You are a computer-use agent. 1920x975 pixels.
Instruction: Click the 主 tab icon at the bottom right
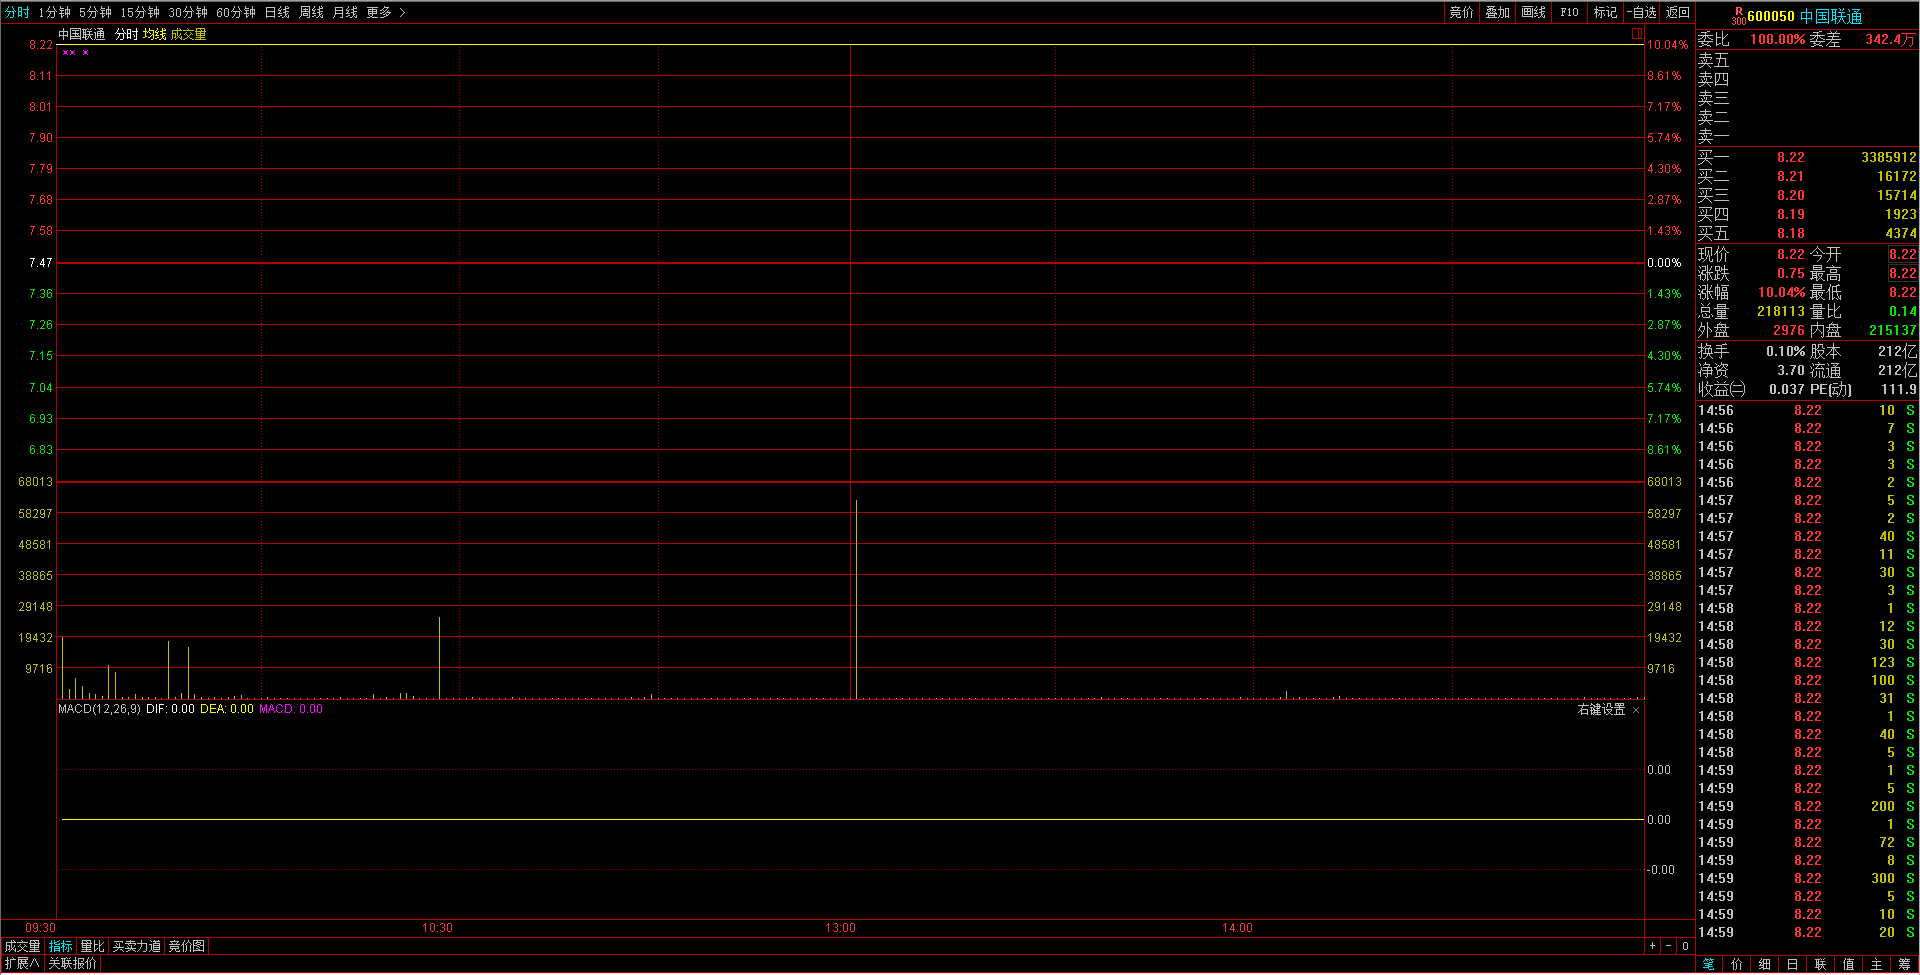pos(1876,964)
